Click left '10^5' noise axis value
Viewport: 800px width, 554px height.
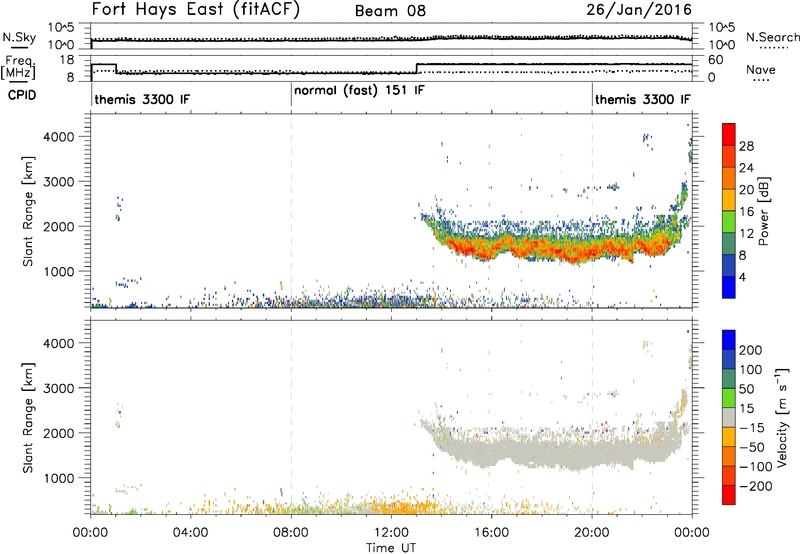click(61, 27)
